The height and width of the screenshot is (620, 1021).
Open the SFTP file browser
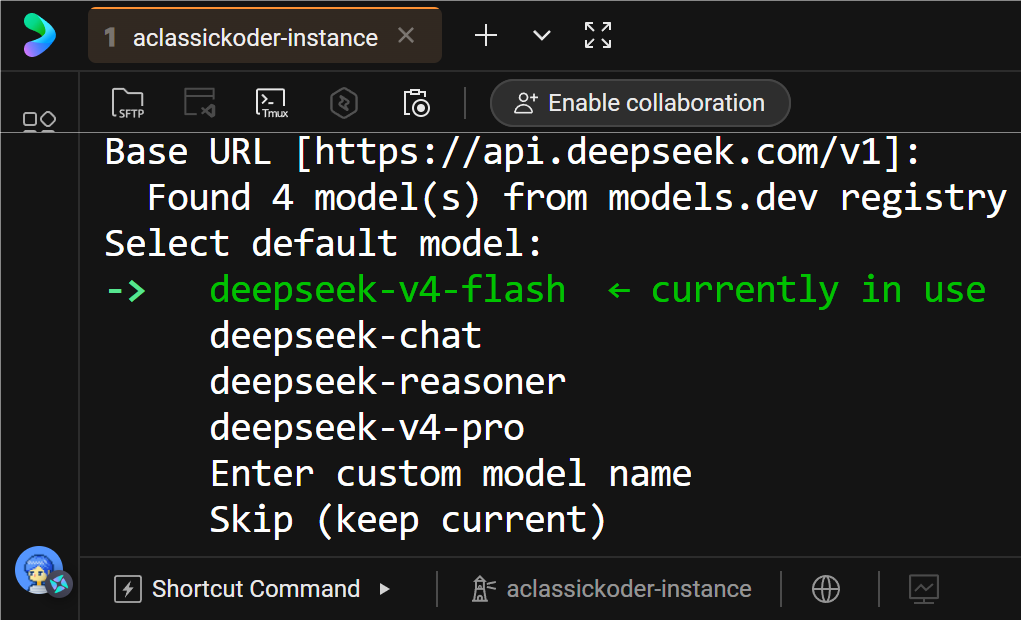128,103
